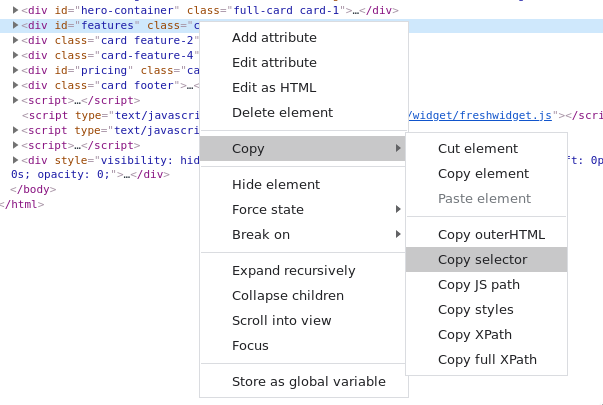This screenshot has width=603, height=405.
Task: Click Copy outerHTML submenu entry
Action: (491, 234)
